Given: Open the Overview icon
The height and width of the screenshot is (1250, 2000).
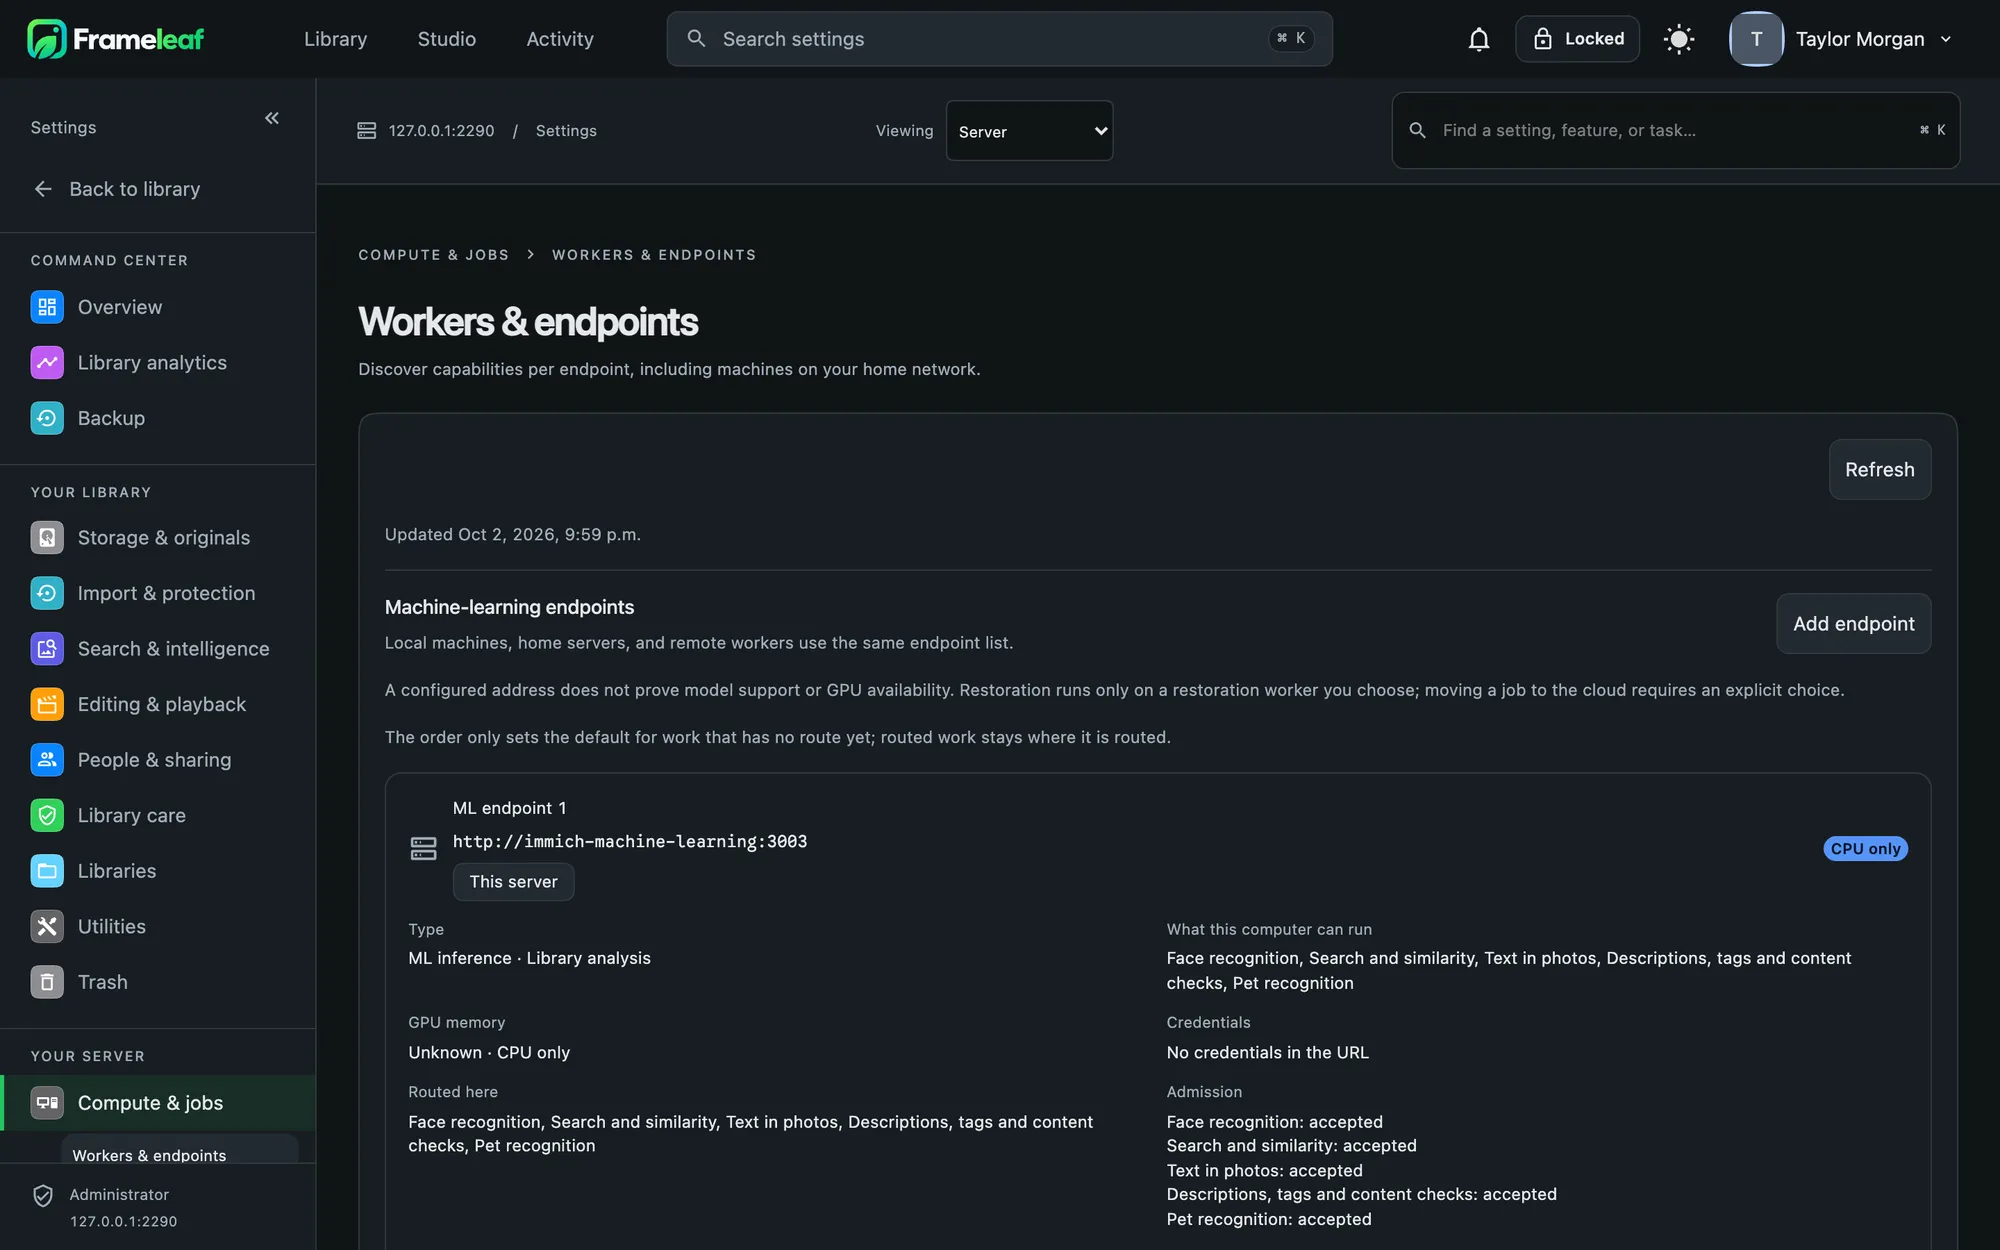Looking at the screenshot, I should coord(47,307).
